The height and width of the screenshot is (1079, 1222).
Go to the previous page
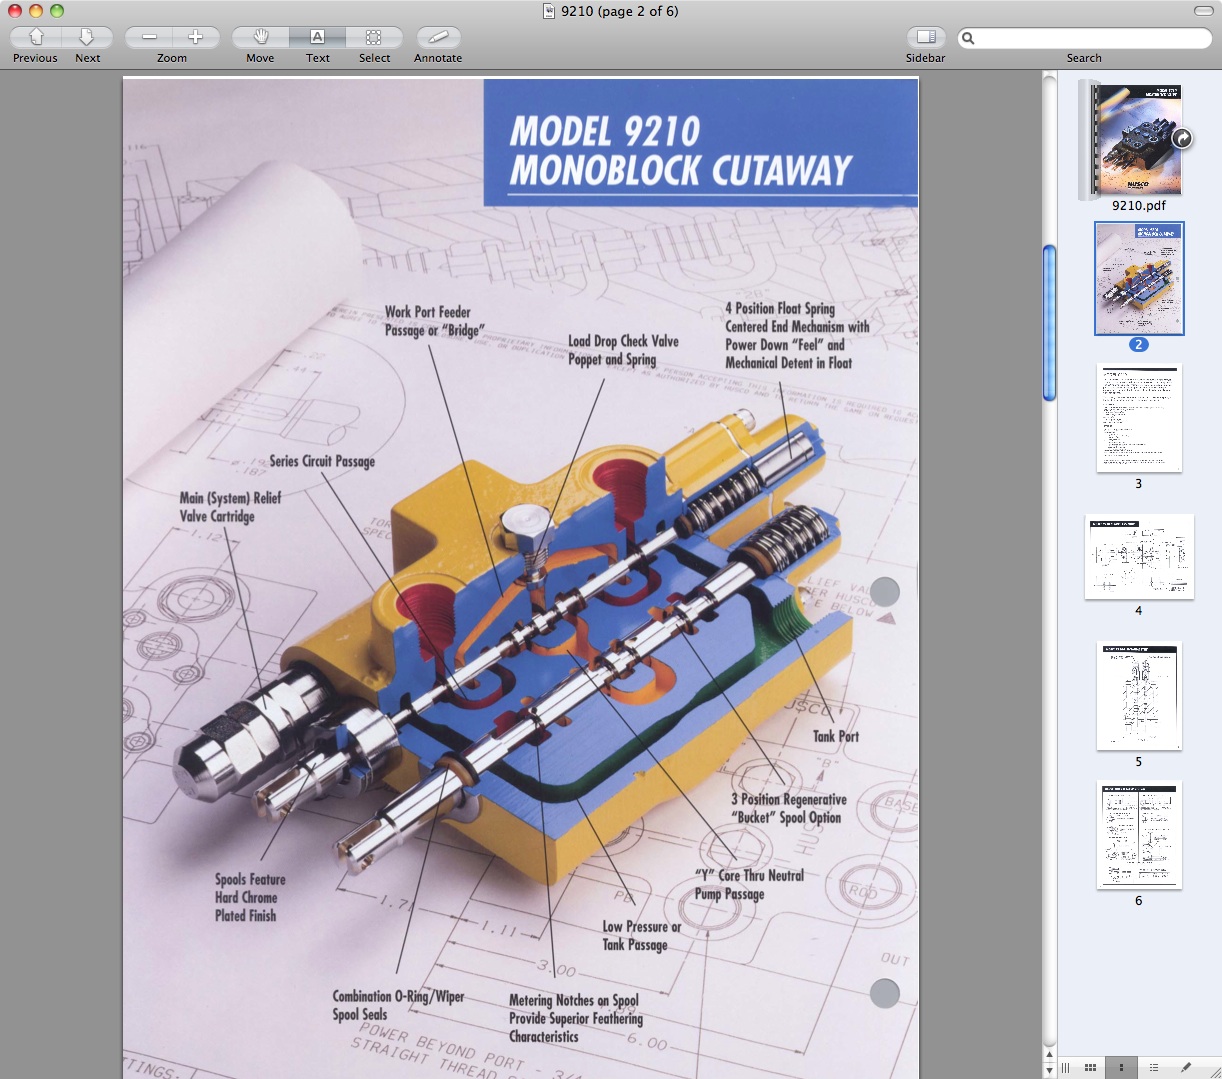coord(36,38)
